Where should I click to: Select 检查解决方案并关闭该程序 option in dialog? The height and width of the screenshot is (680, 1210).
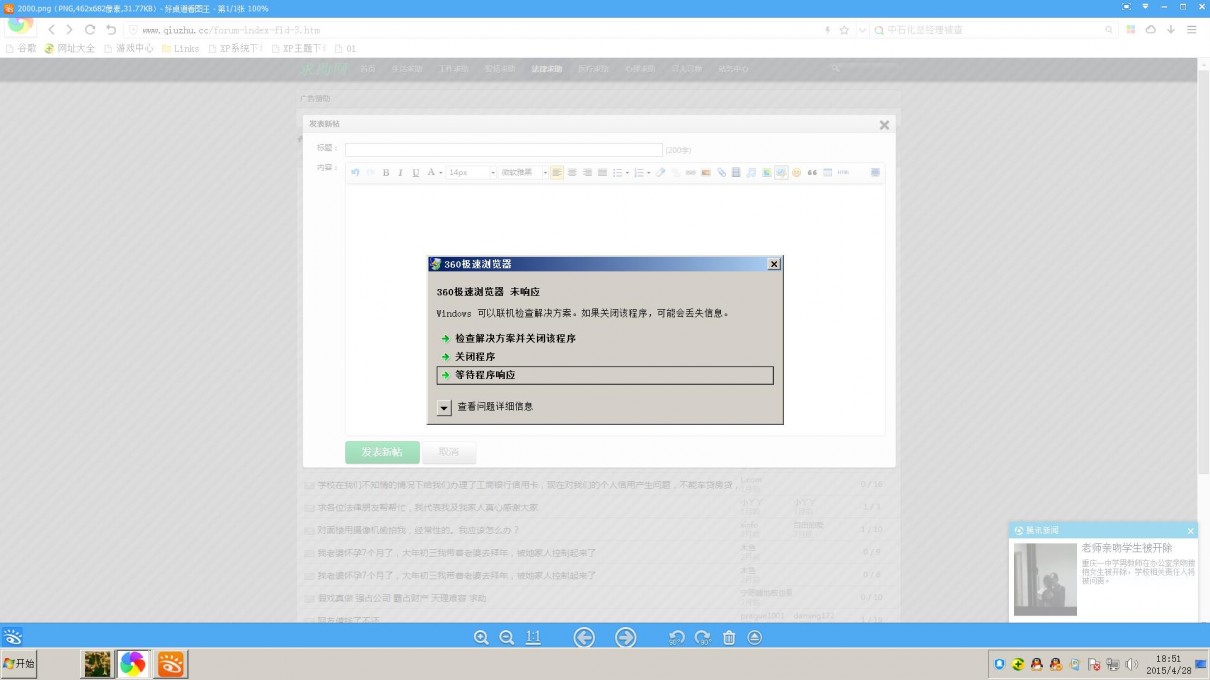point(515,339)
